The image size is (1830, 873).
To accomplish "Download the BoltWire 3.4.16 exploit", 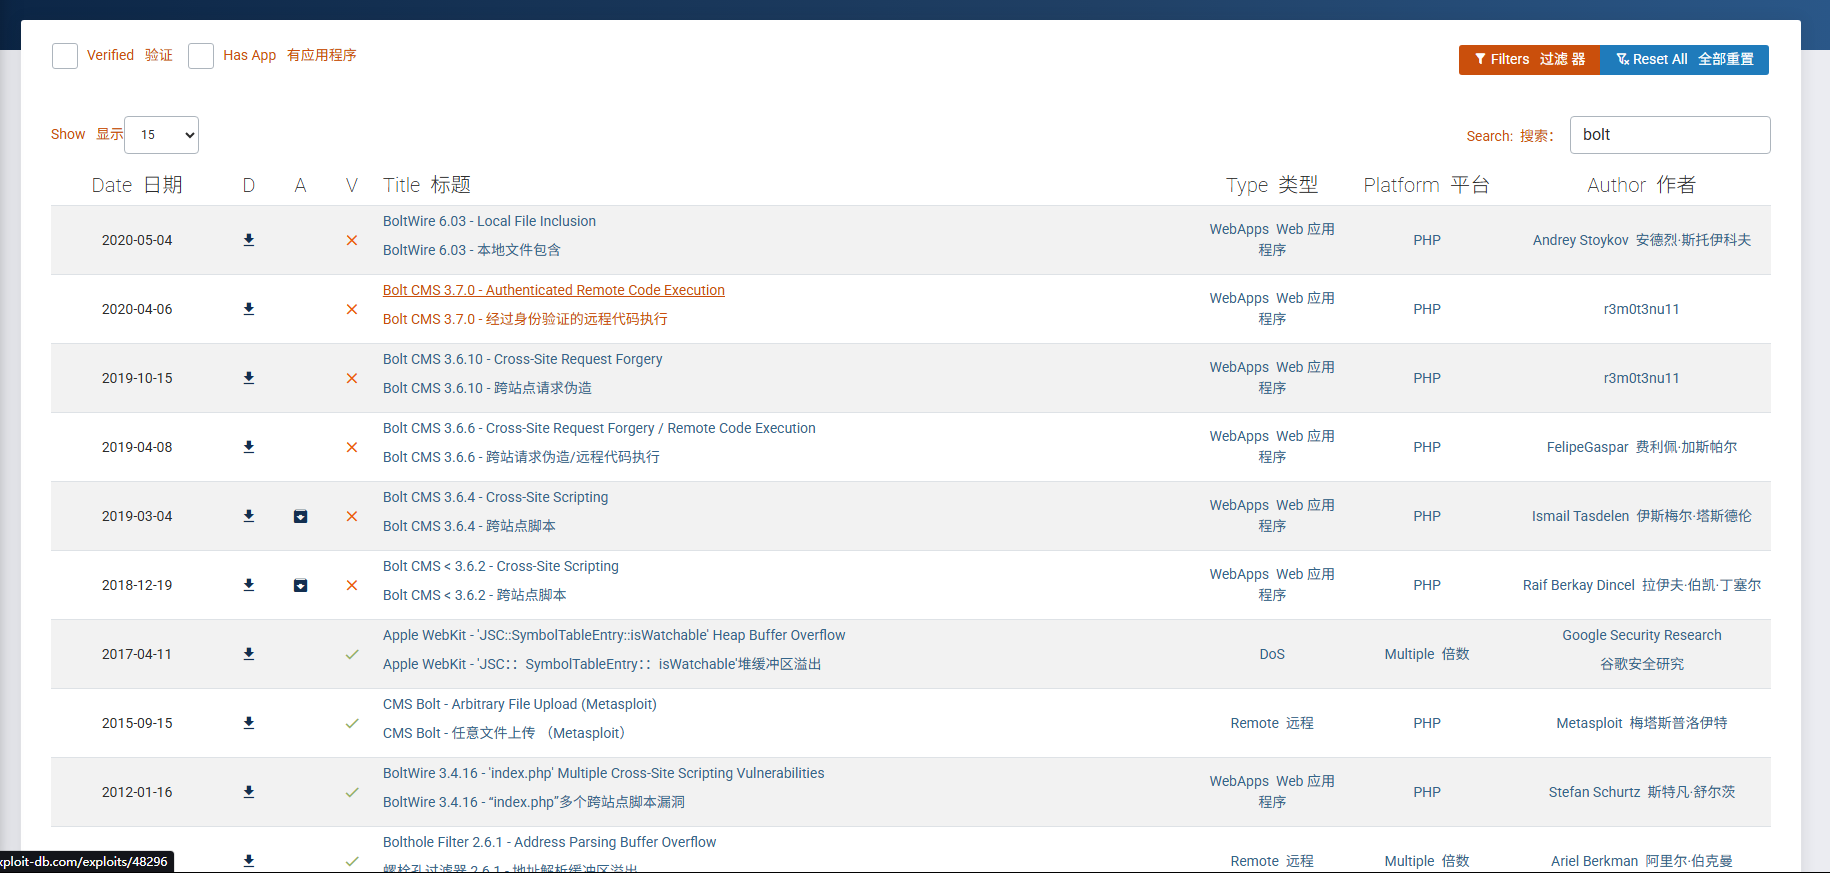I will 249,792.
